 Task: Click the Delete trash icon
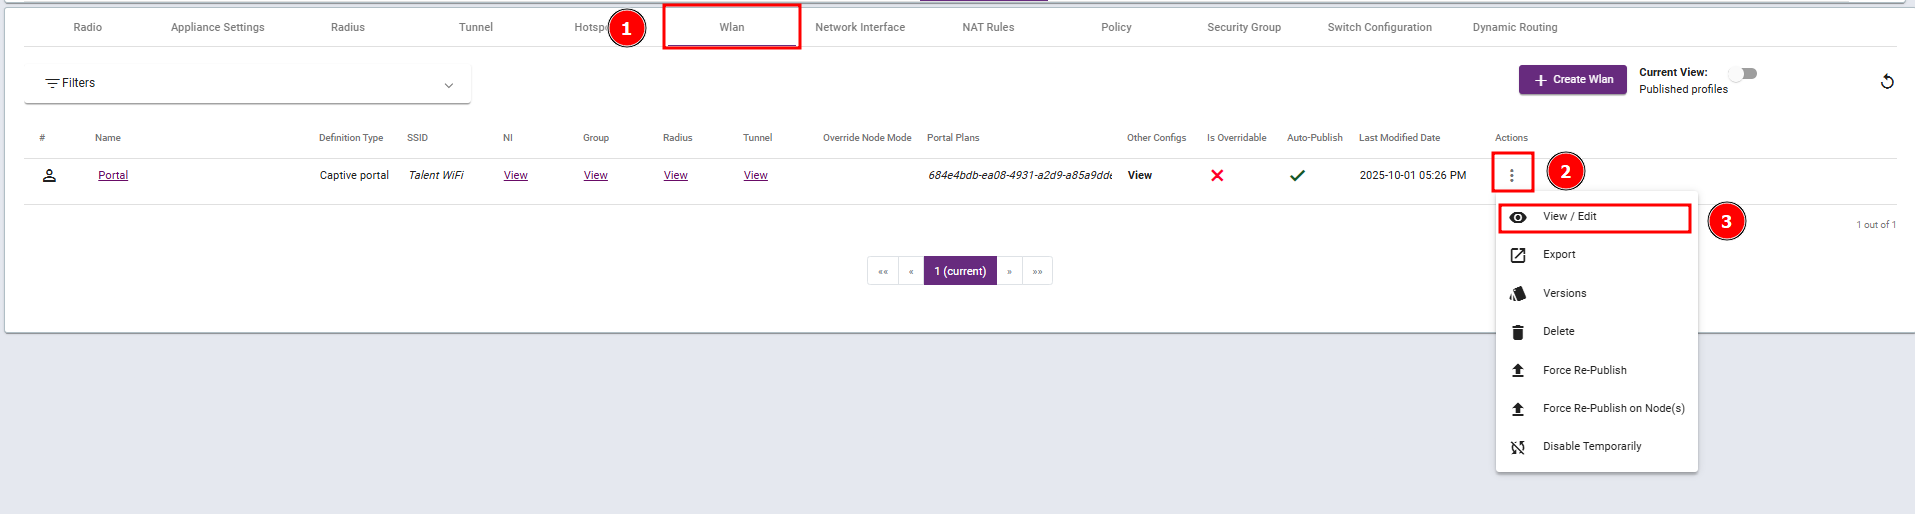pyautogui.click(x=1518, y=332)
